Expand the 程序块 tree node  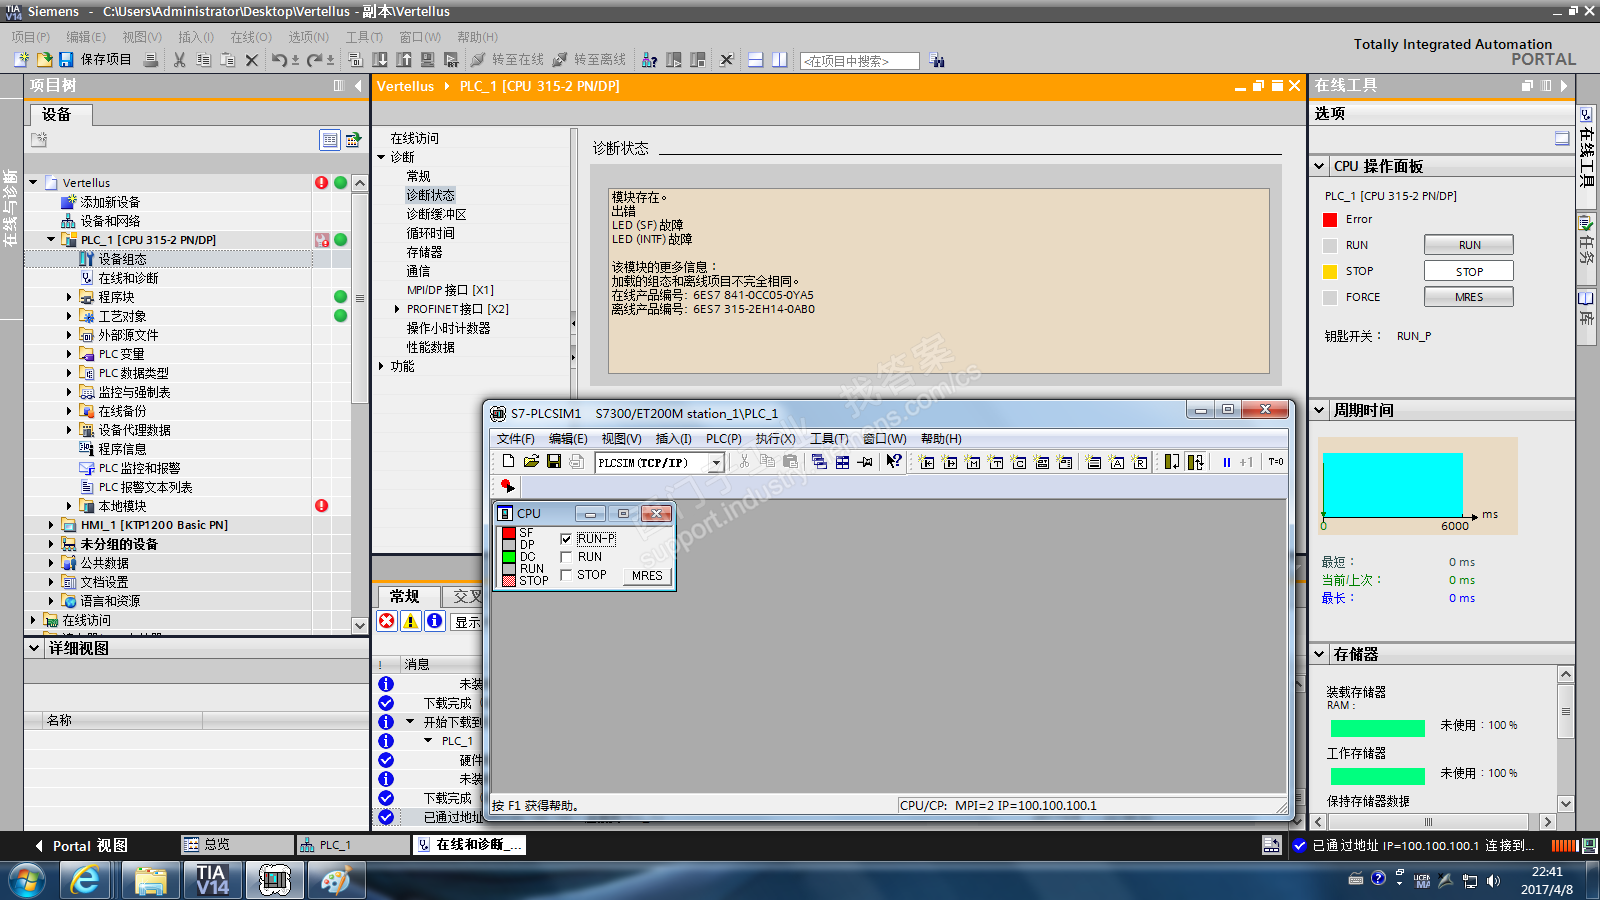pyautogui.click(x=69, y=297)
